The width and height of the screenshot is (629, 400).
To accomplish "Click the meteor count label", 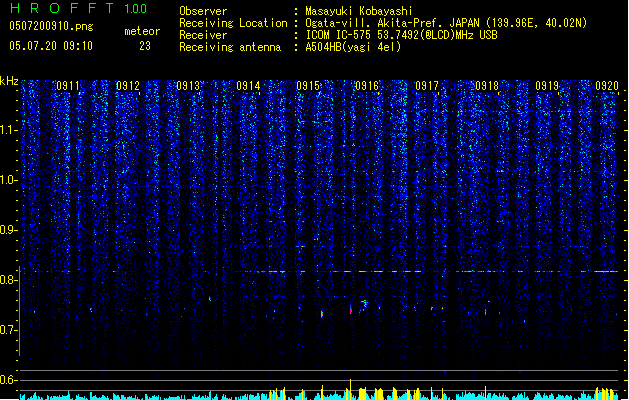I will [142, 31].
